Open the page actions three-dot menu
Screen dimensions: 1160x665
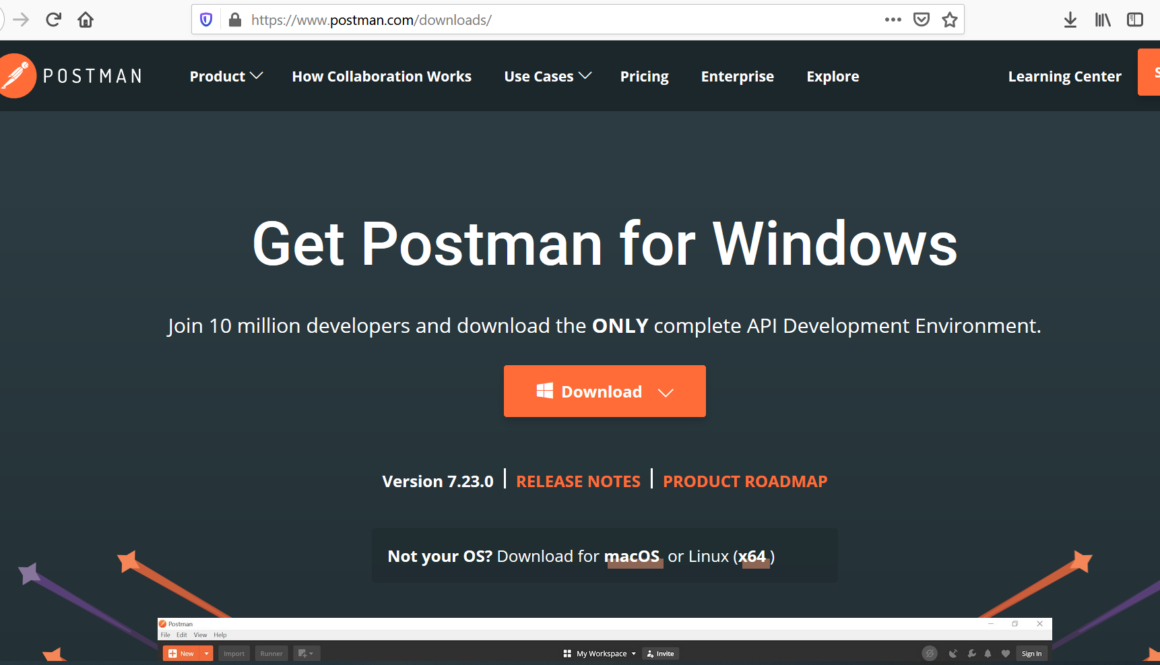[893, 19]
